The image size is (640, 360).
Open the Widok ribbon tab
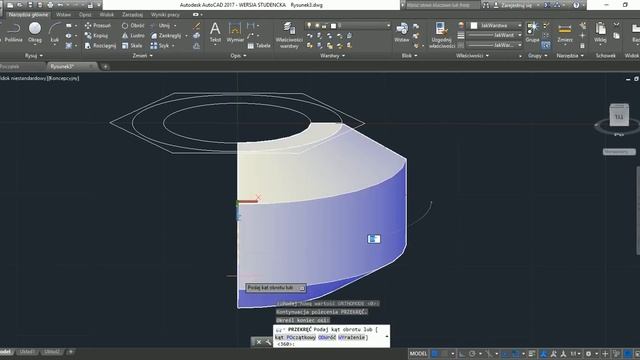pos(107,14)
